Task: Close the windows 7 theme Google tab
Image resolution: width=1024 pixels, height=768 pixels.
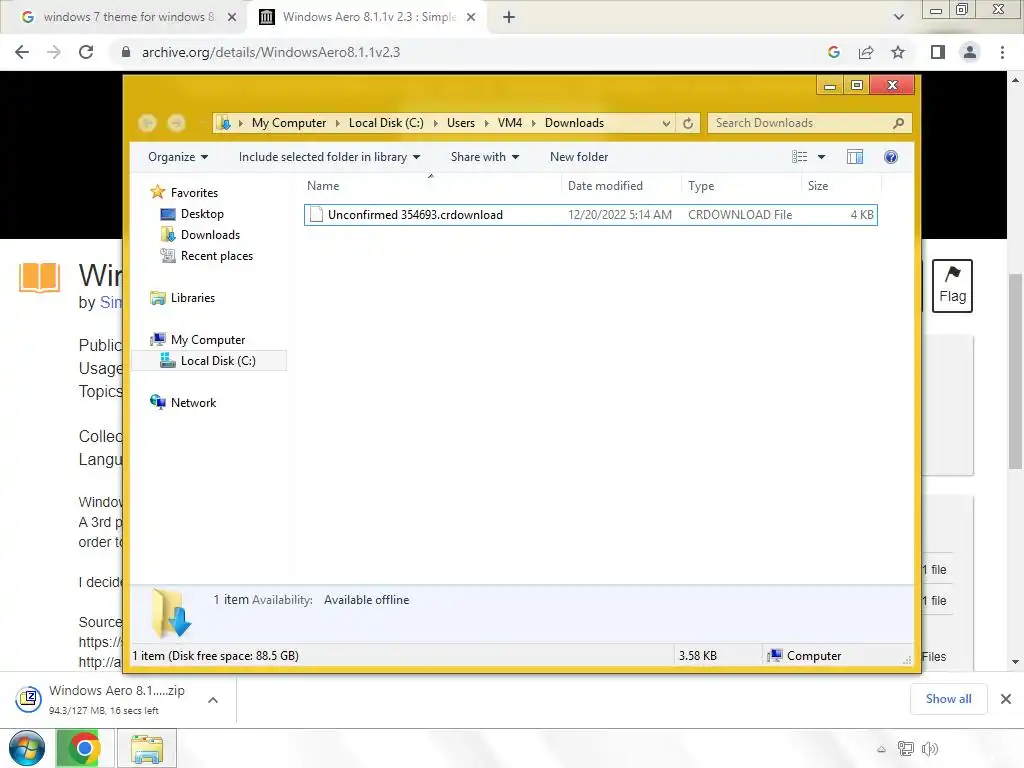Action: click(232, 17)
